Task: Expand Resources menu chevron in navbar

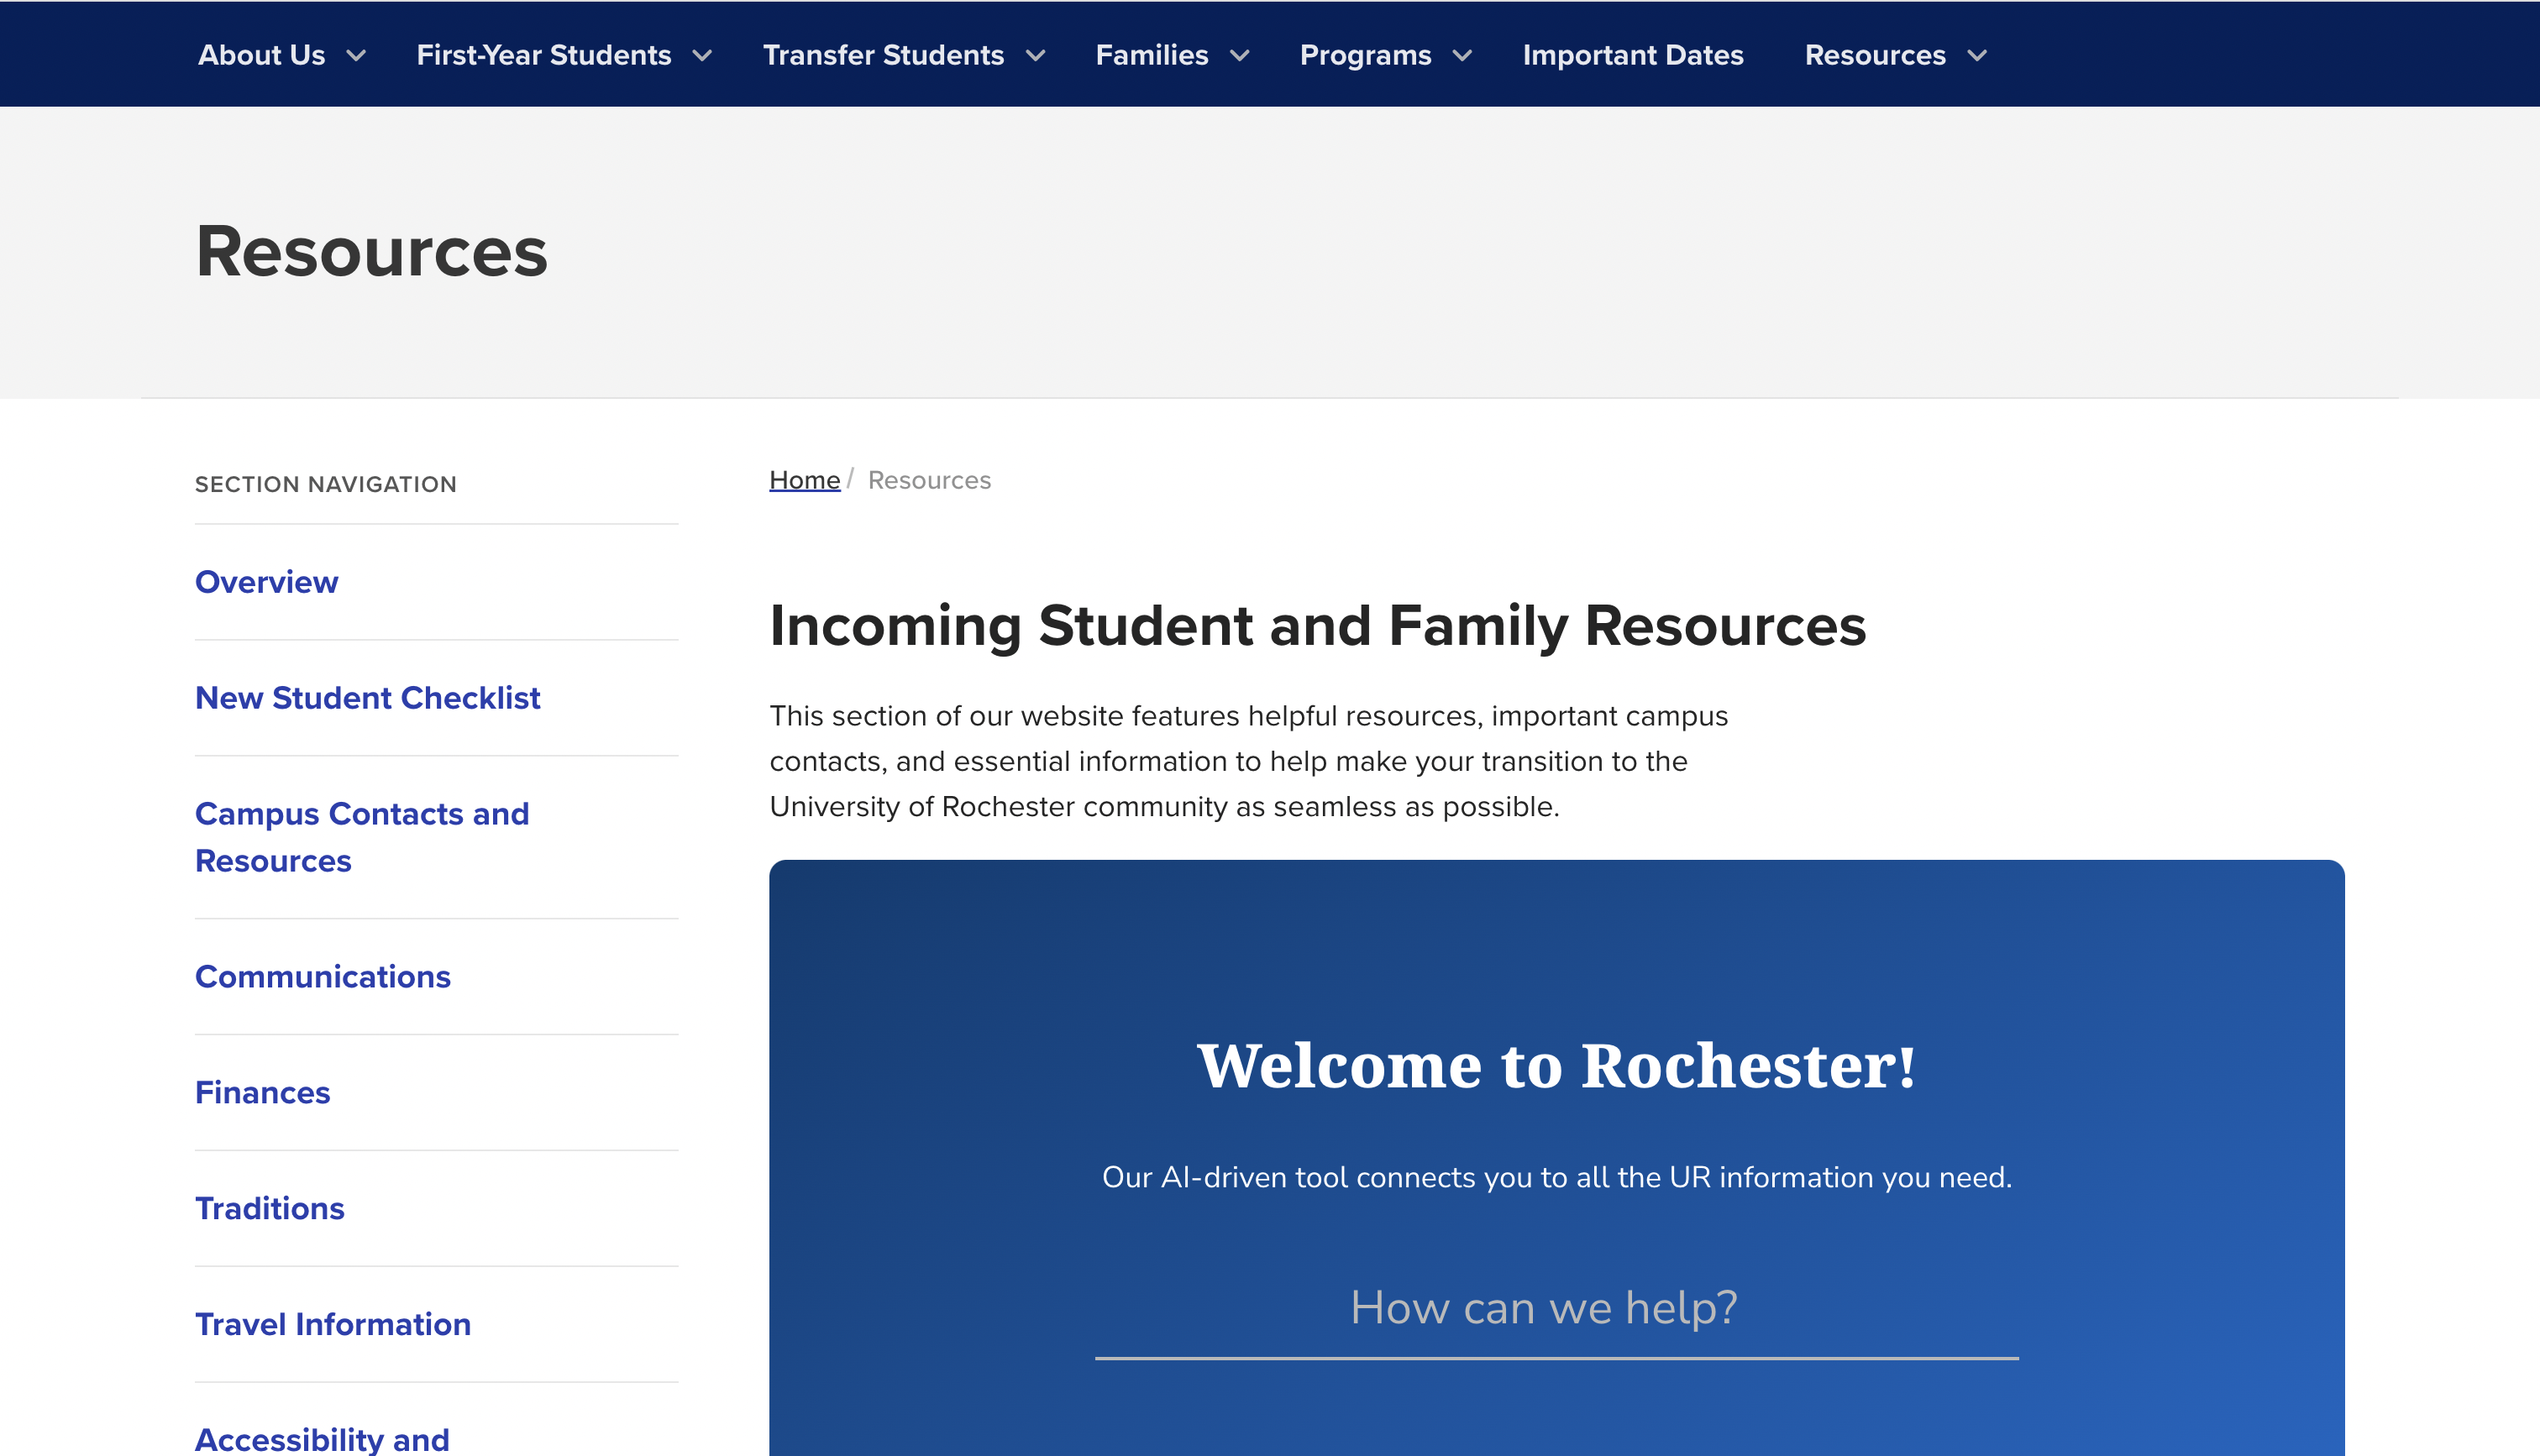Action: click(1977, 56)
